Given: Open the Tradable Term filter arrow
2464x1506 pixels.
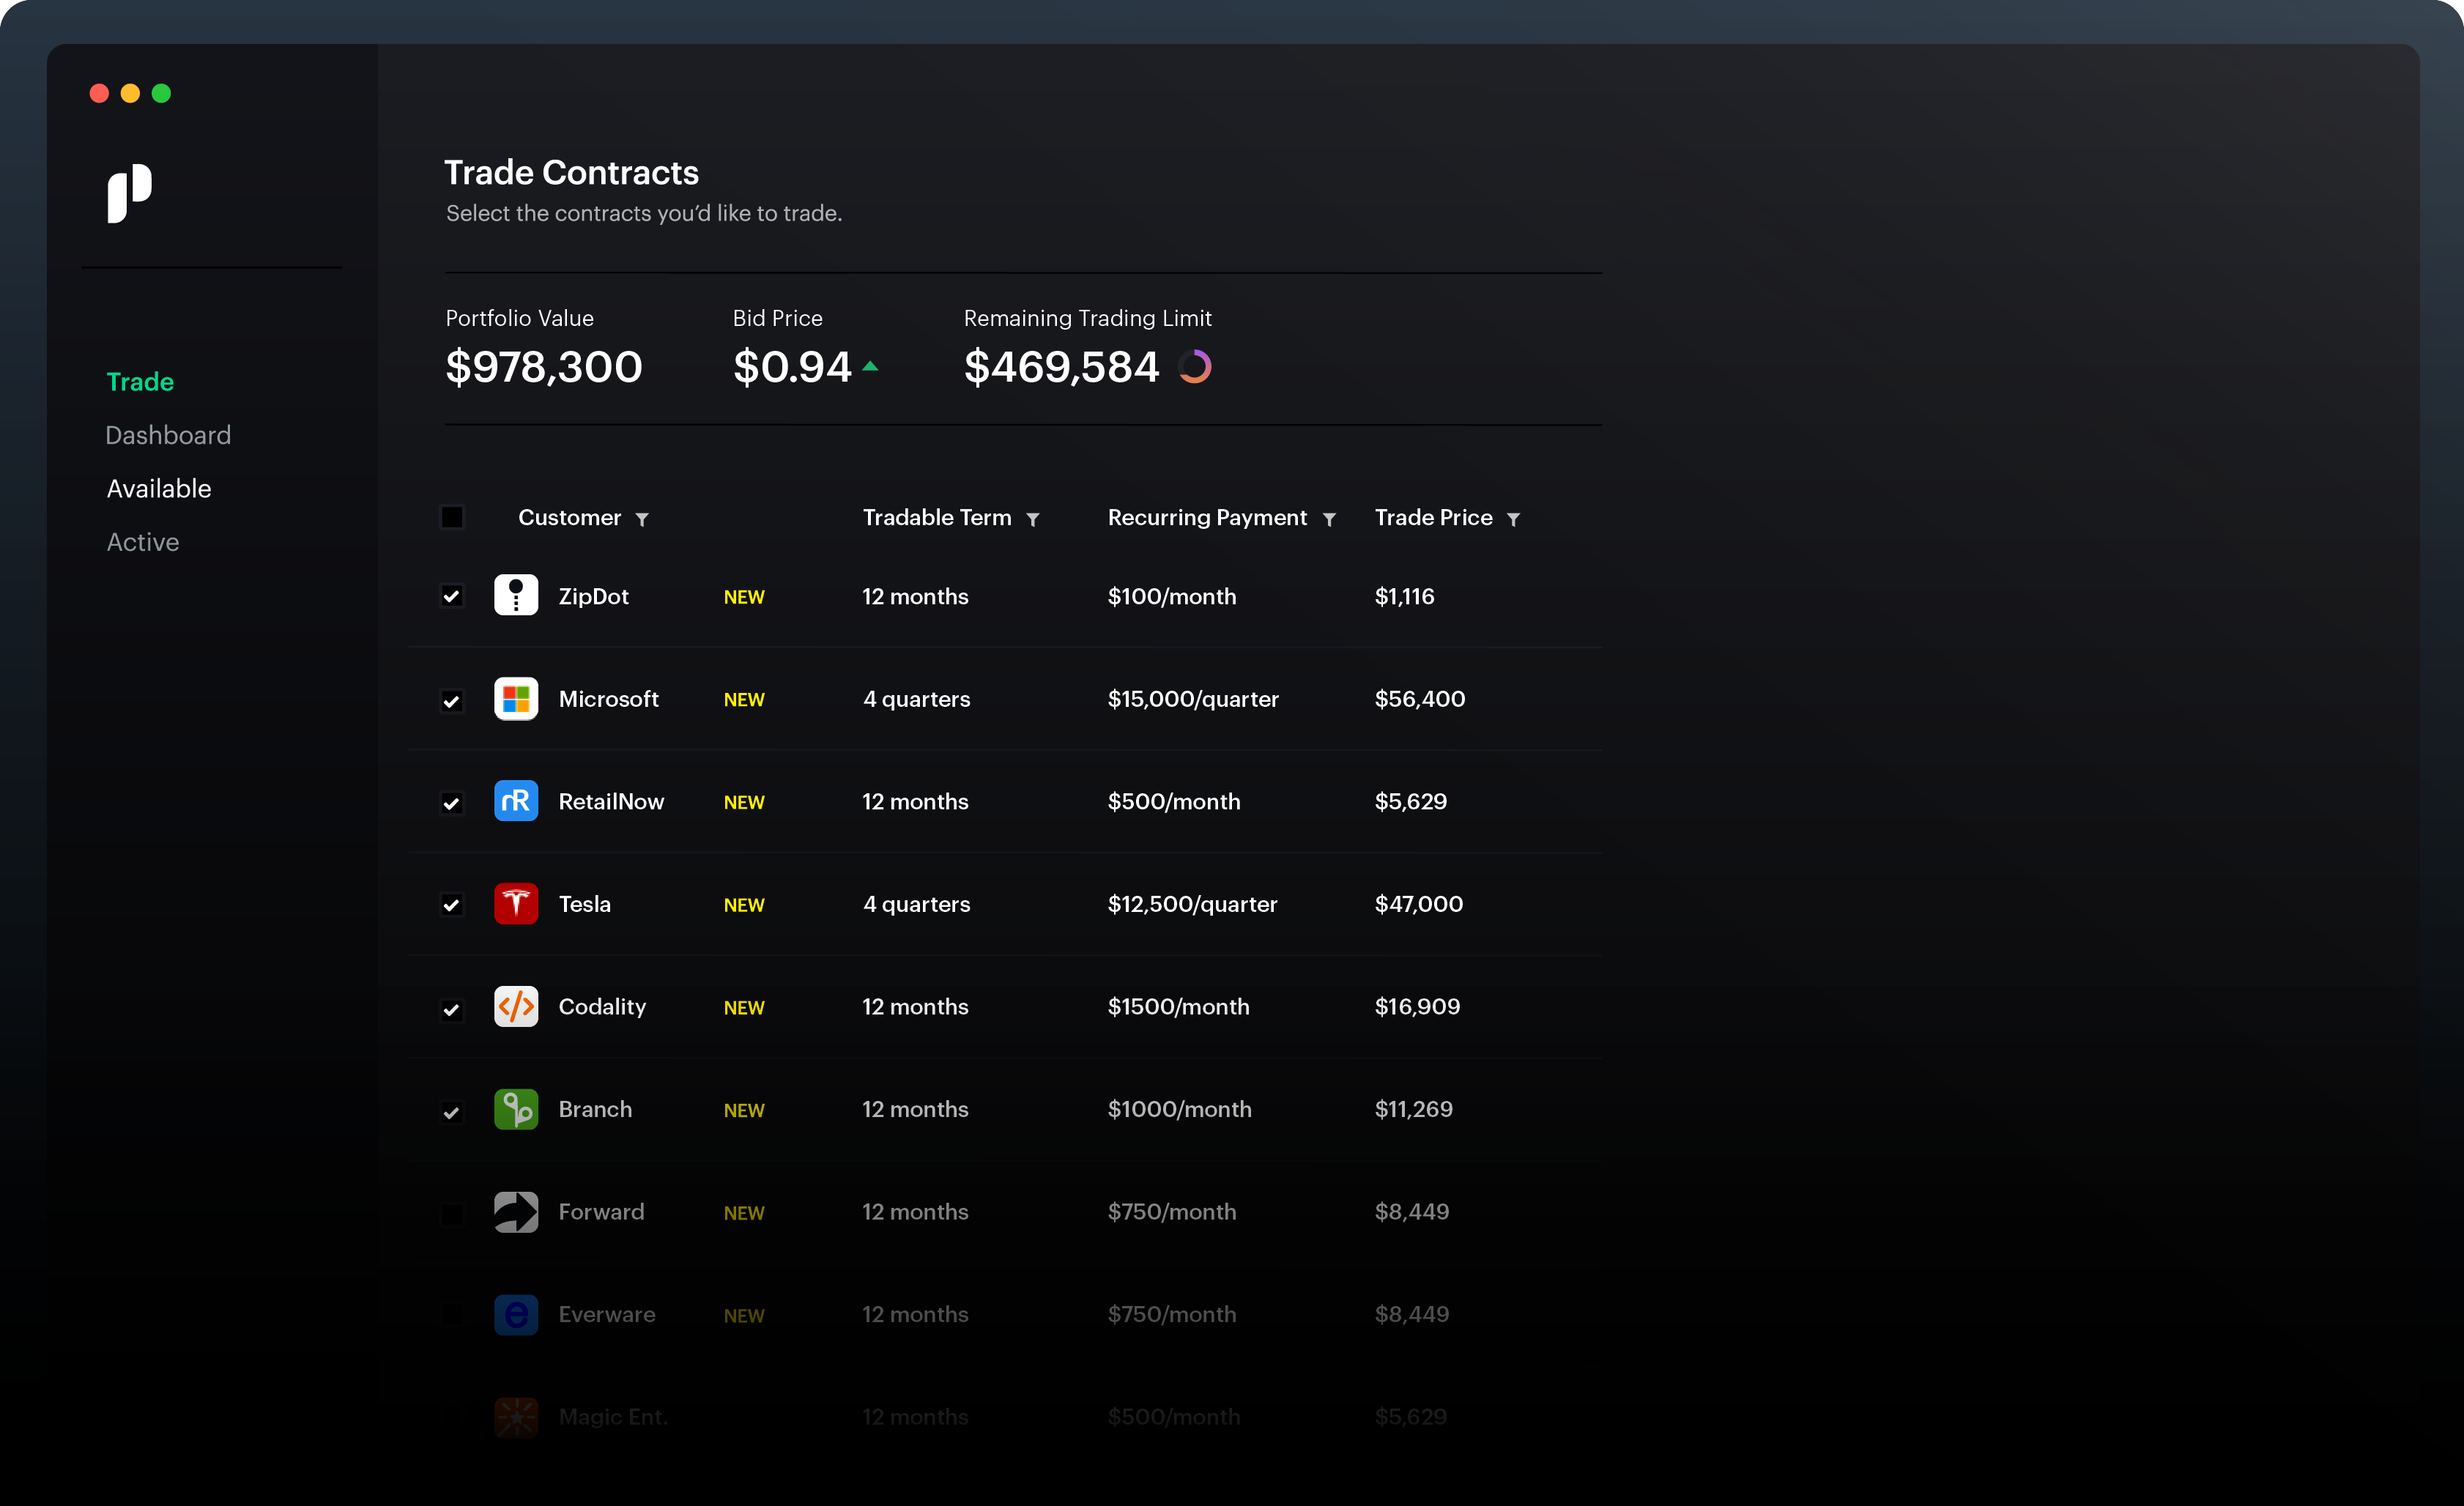Looking at the screenshot, I should point(1033,519).
